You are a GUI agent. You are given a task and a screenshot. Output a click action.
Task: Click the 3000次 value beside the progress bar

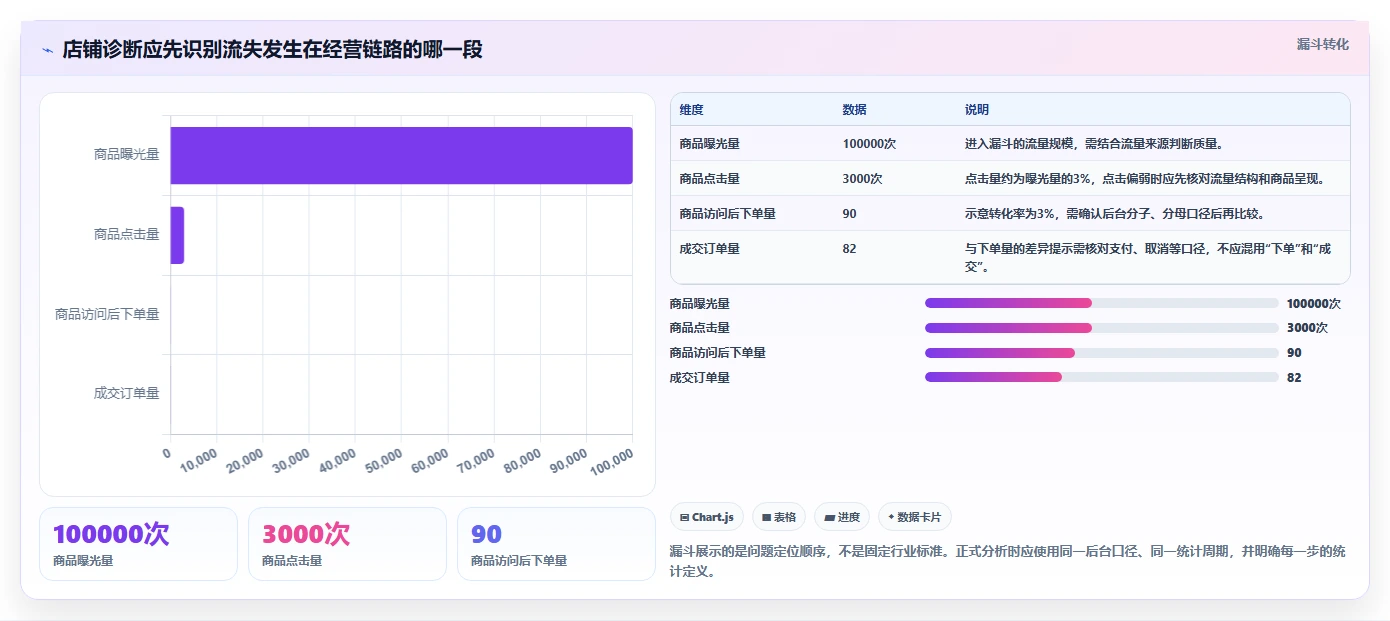[x=1307, y=328]
